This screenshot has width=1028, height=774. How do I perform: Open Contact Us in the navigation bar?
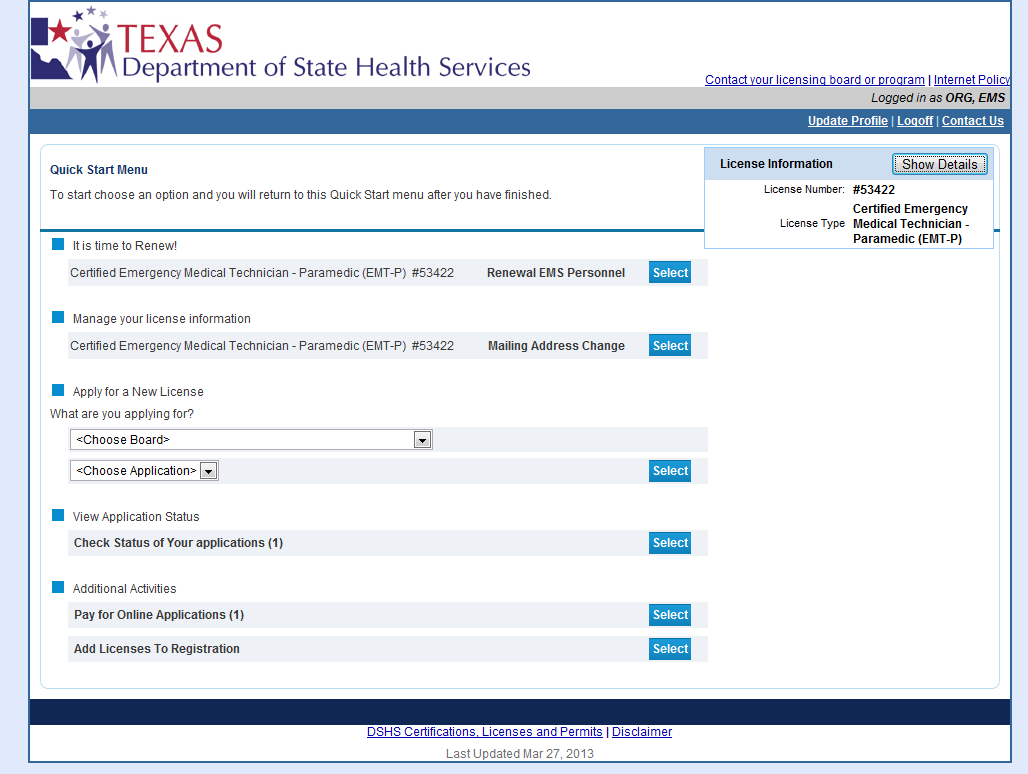coord(972,121)
